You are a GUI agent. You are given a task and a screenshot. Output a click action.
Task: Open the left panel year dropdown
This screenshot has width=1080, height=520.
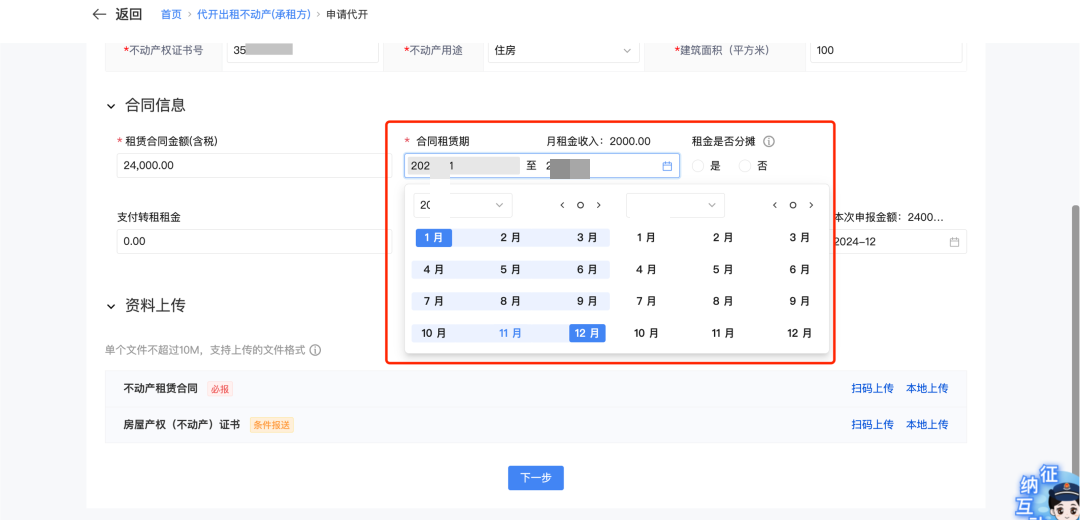[463, 205]
